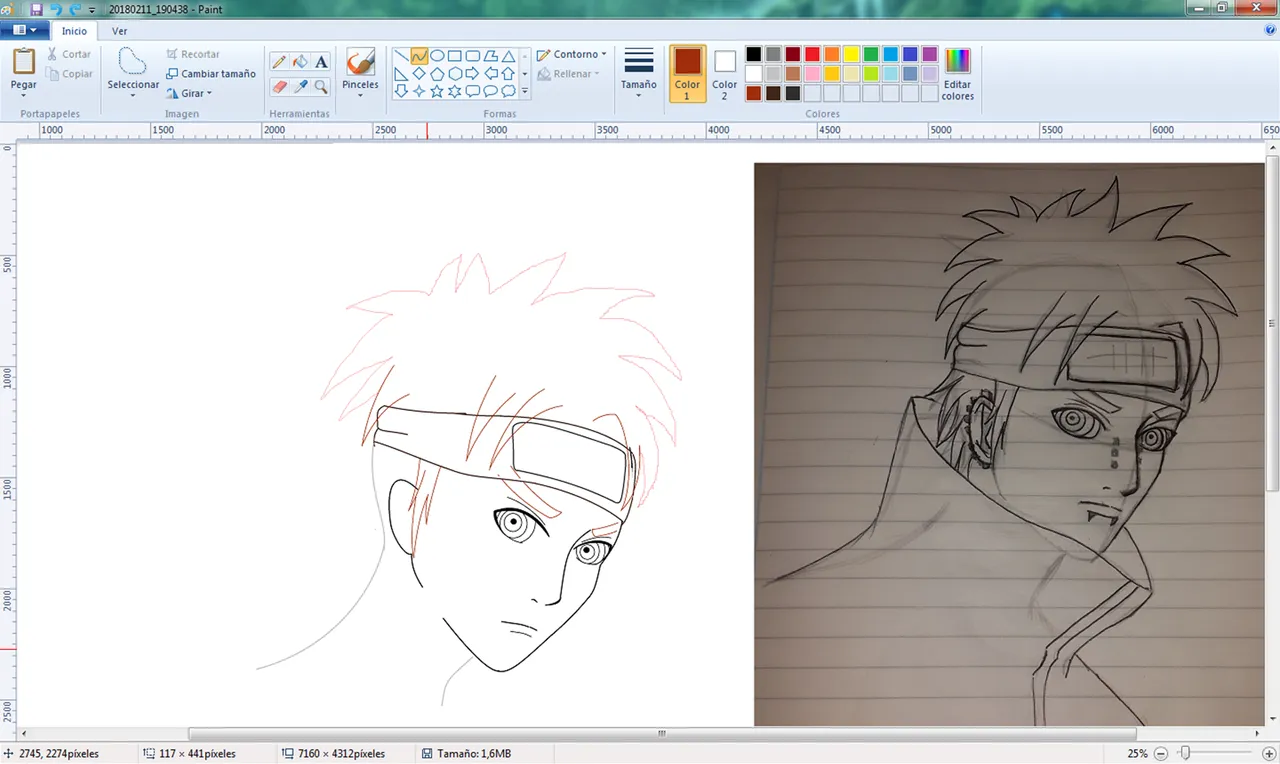Screen dimensions: 1280x764
Task: Select the Magnifier tool
Action: 321,87
